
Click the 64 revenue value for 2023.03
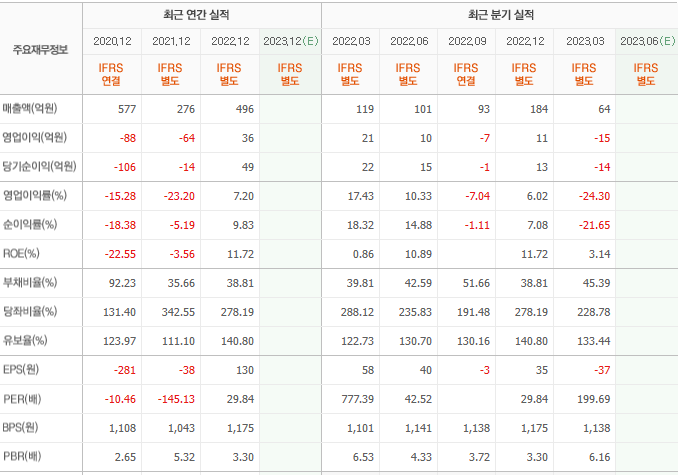click(x=604, y=109)
